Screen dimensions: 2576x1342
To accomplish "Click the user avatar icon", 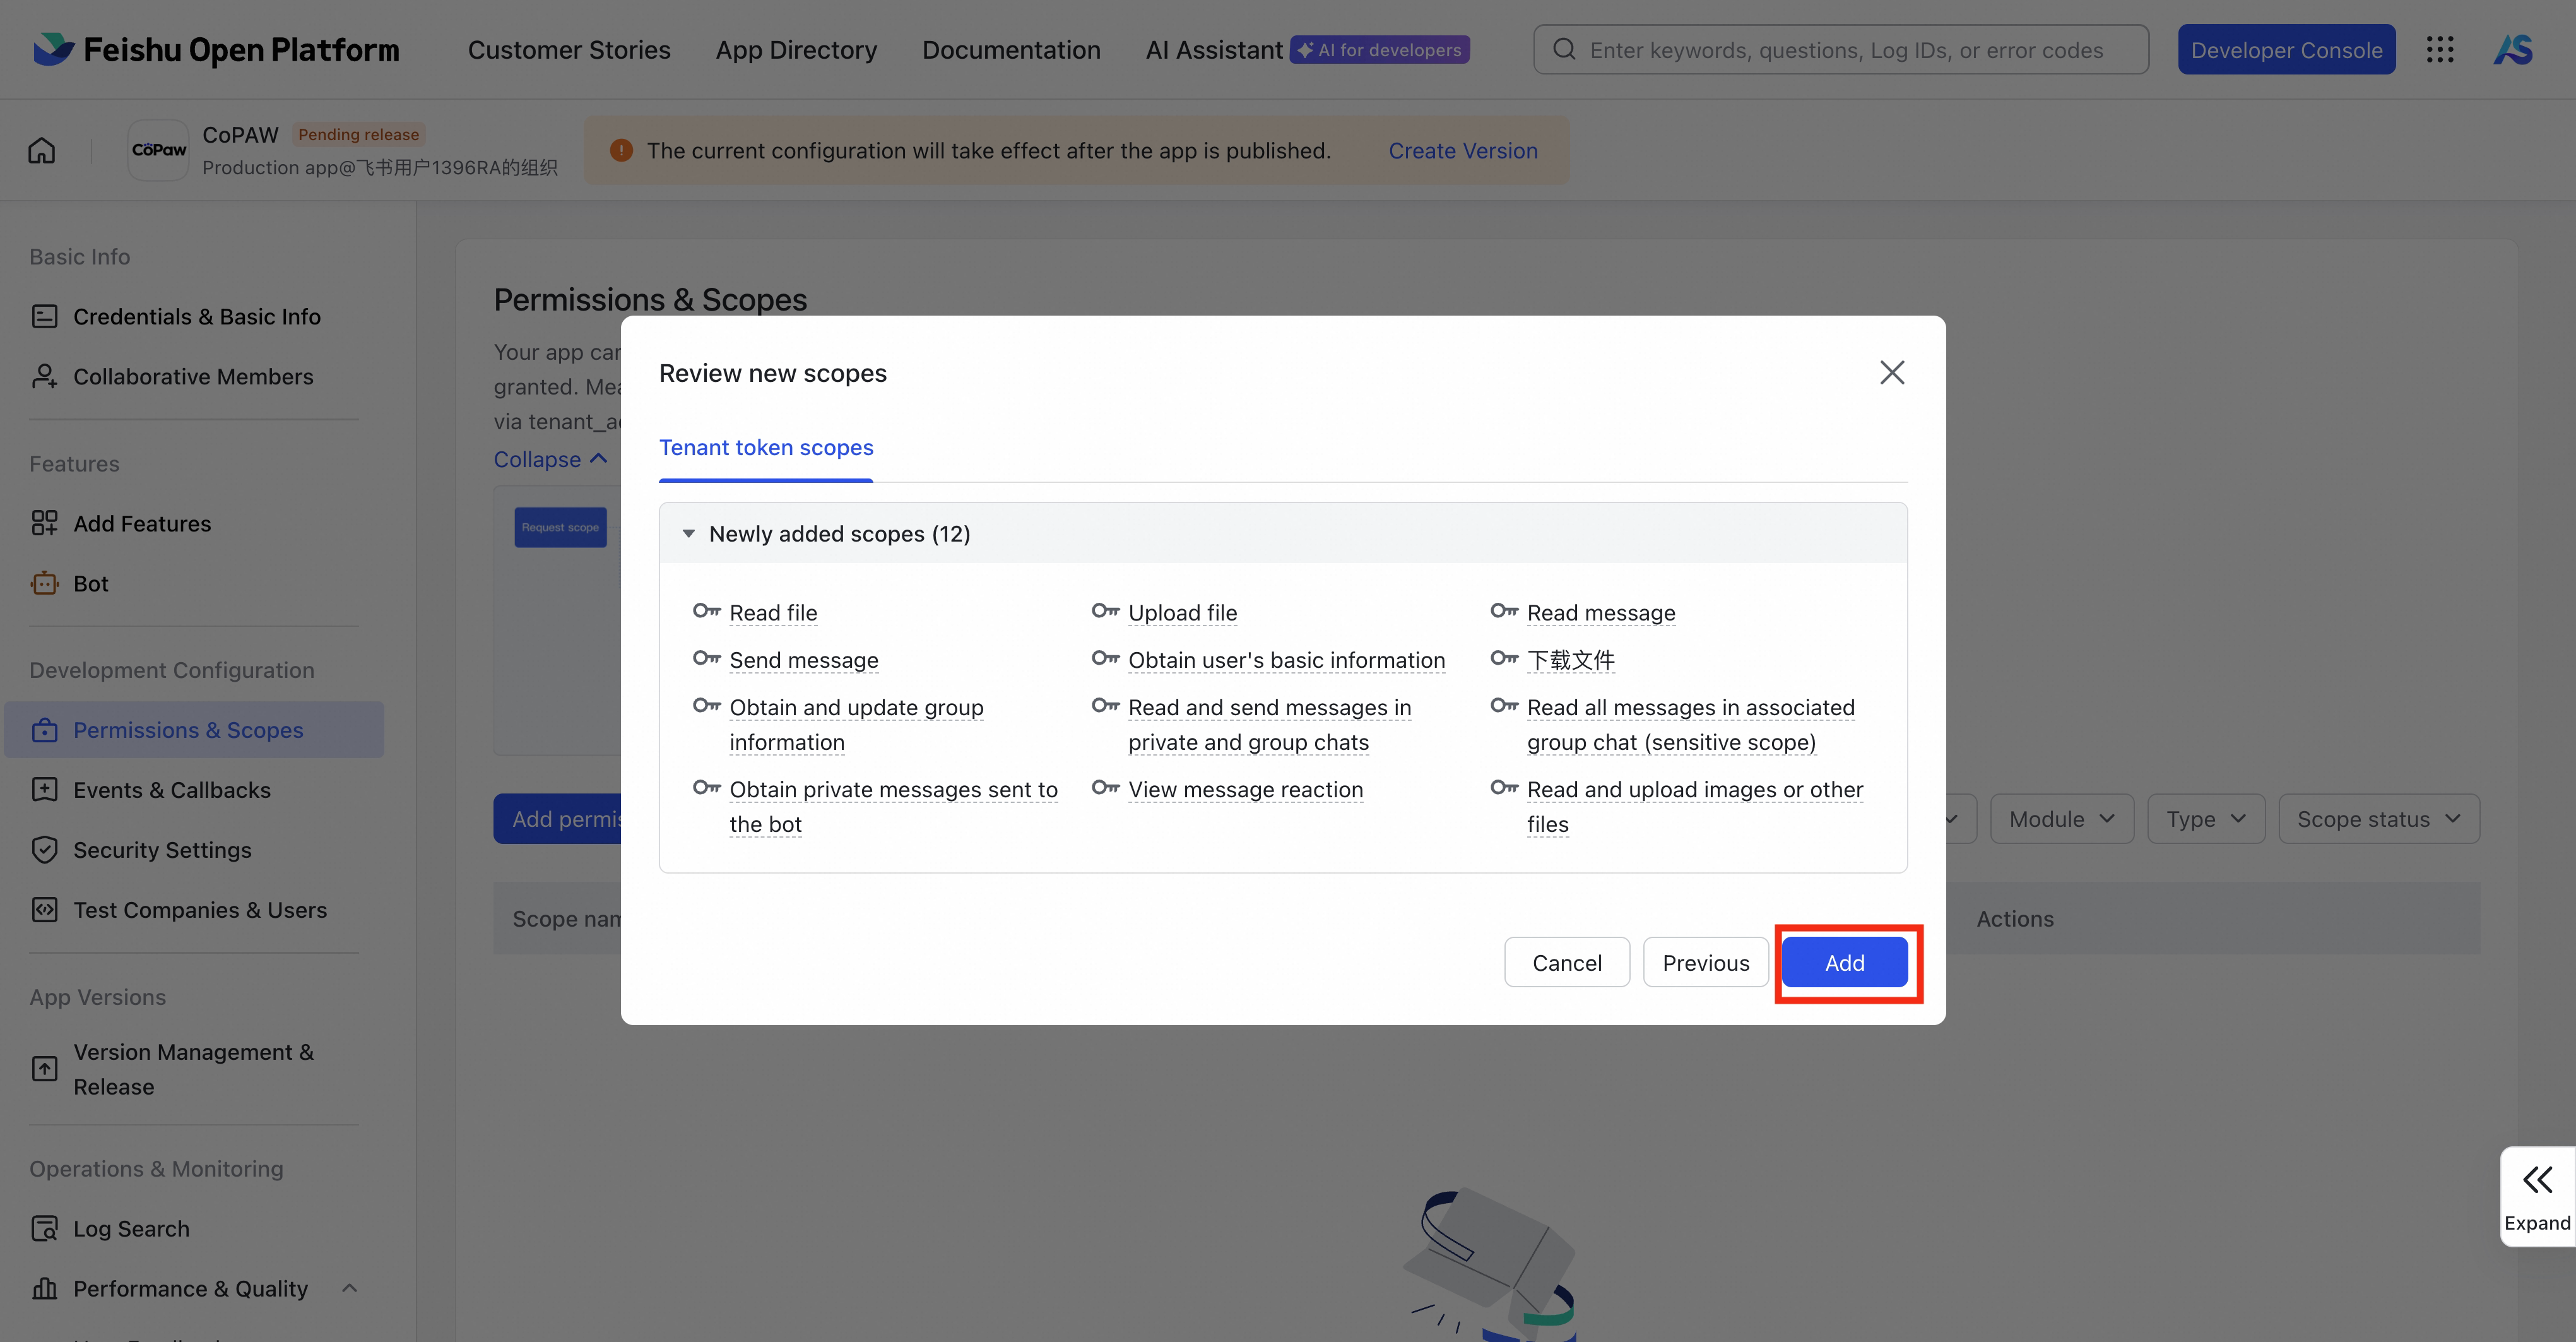I will [x=2513, y=50].
